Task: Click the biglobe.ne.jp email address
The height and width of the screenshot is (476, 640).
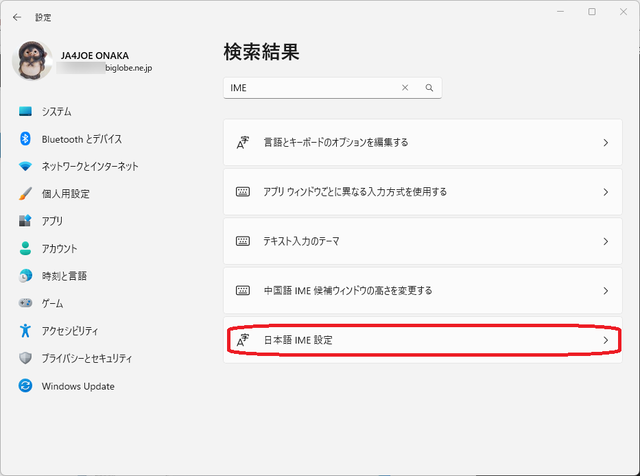Action: coord(129,68)
